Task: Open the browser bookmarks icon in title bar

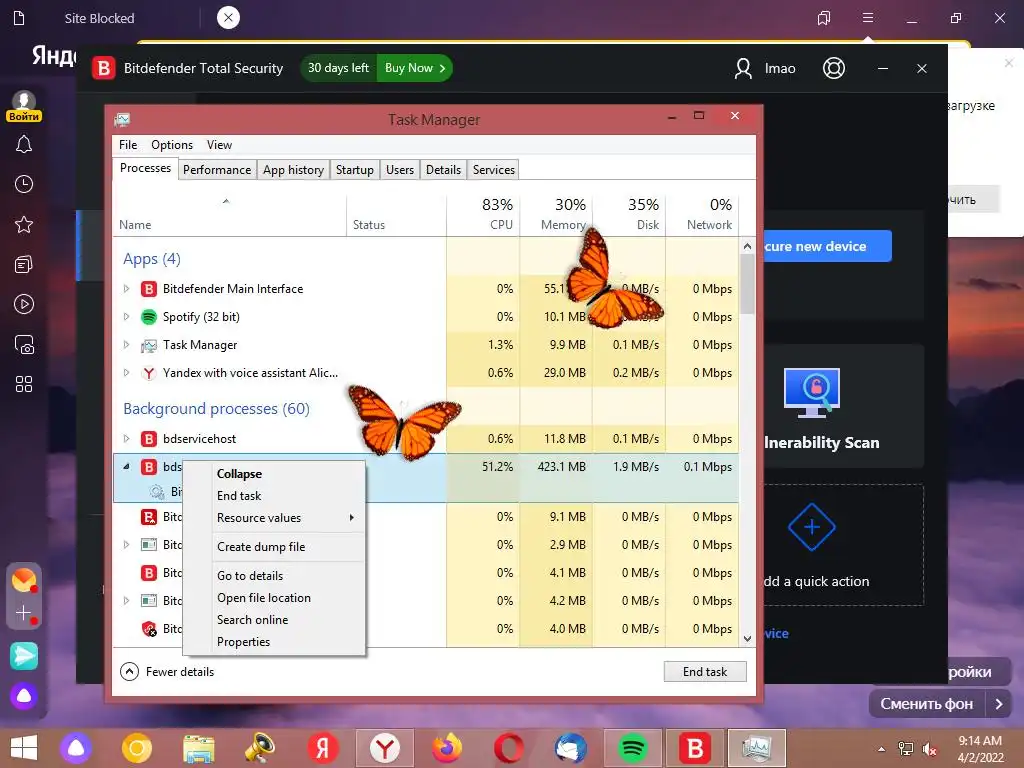Action: coord(824,18)
